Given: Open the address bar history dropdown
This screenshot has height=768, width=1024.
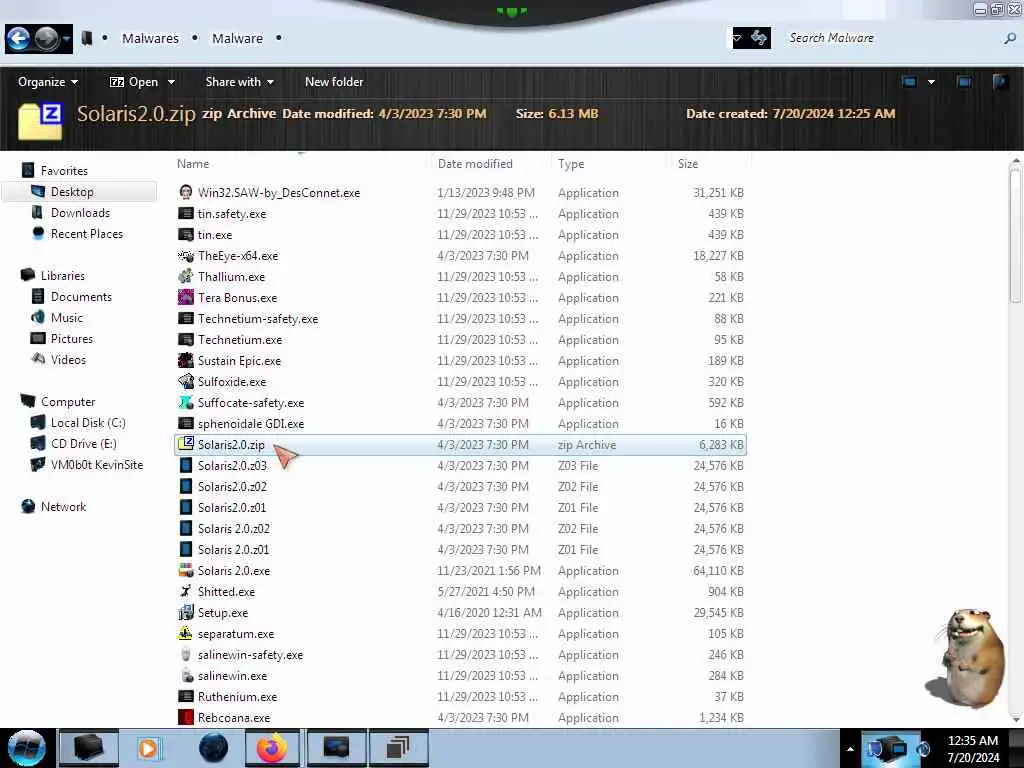Looking at the screenshot, I should 737,38.
